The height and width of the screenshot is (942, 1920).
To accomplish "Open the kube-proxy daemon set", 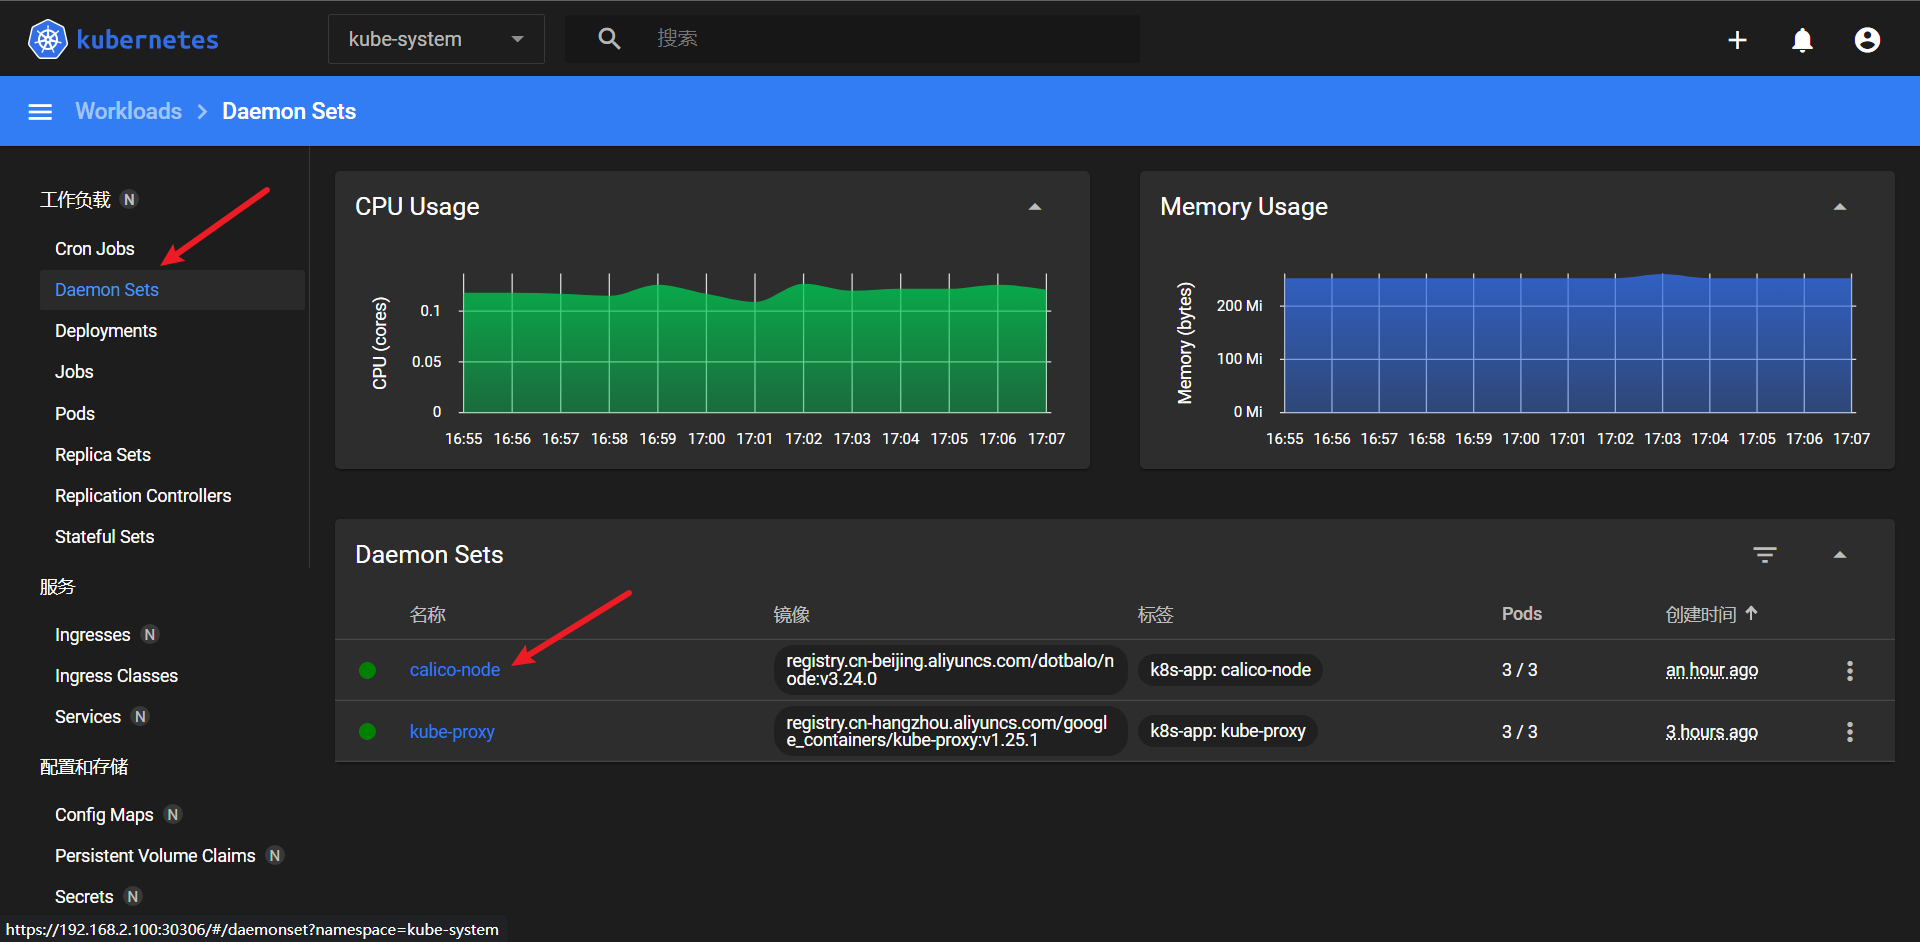I will click(x=452, y=732).
